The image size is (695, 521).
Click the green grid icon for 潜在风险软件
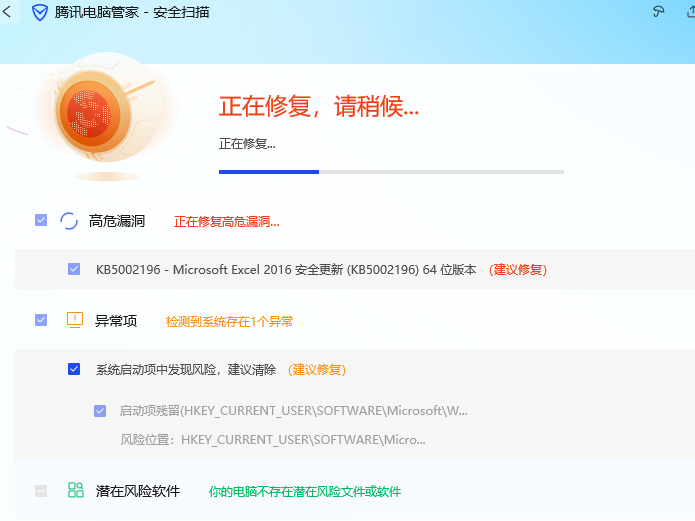(76, 490)
